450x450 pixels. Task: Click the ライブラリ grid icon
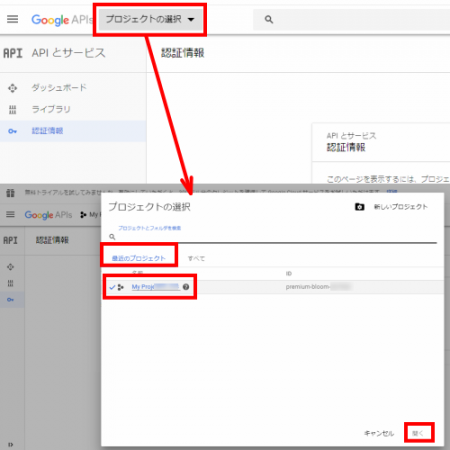(x=13, y=110)
